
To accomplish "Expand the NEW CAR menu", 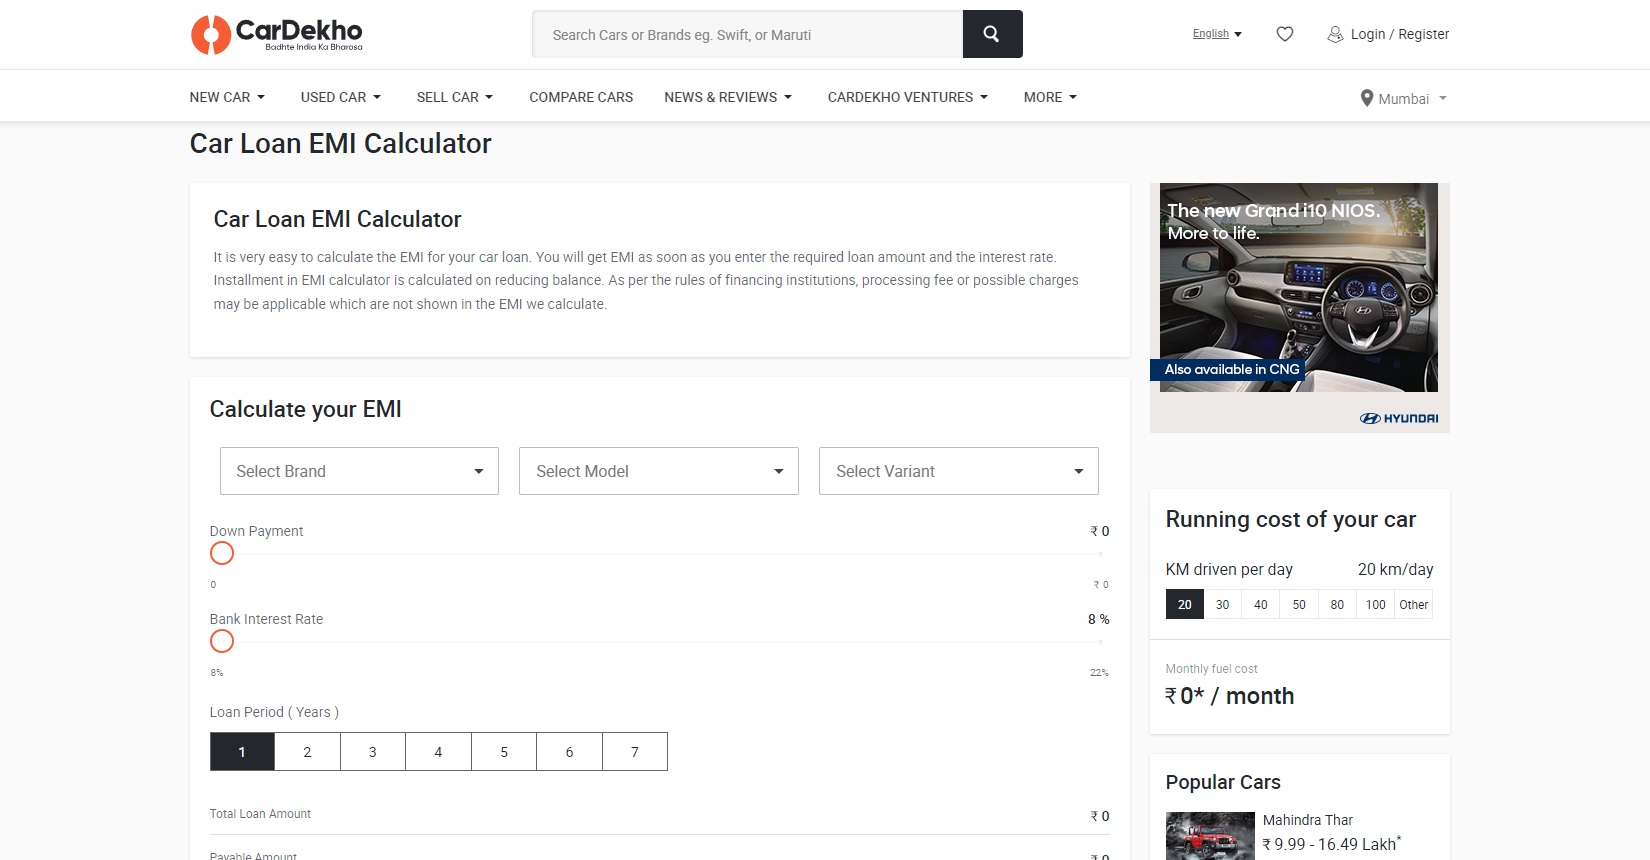I will (x=227, y=97).
